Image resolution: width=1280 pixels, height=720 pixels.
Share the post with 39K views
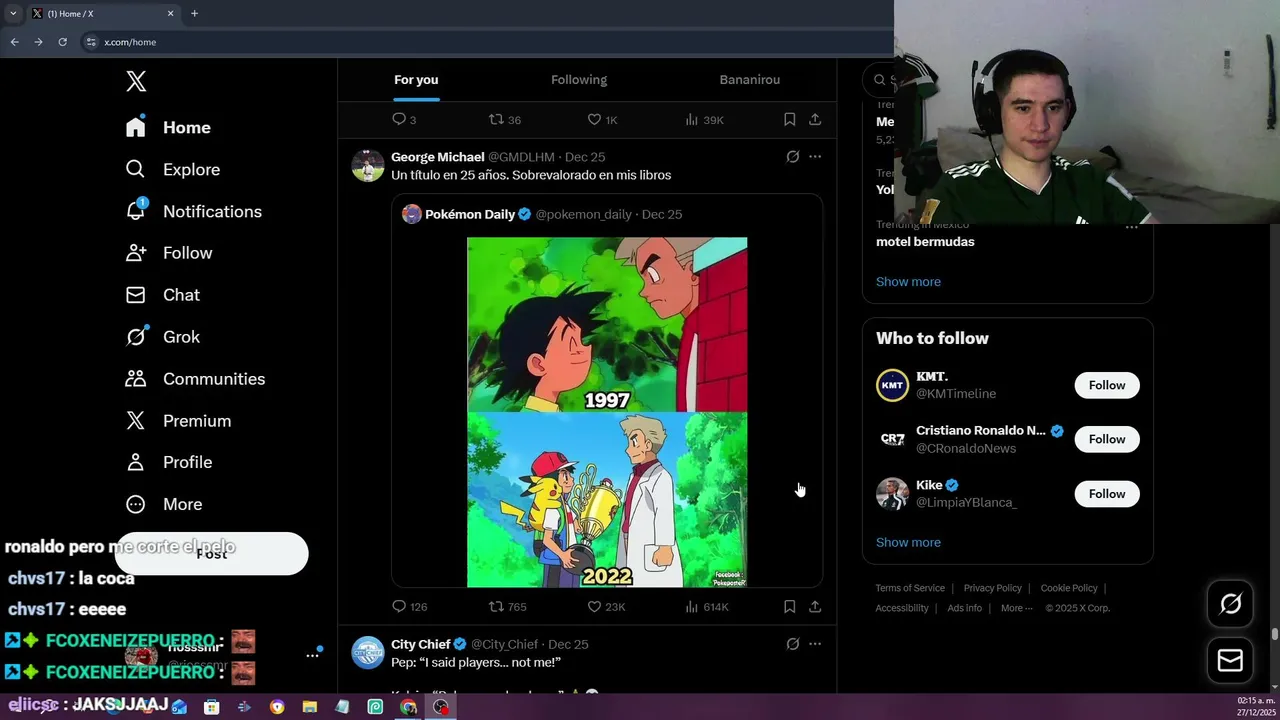(815, 119)
